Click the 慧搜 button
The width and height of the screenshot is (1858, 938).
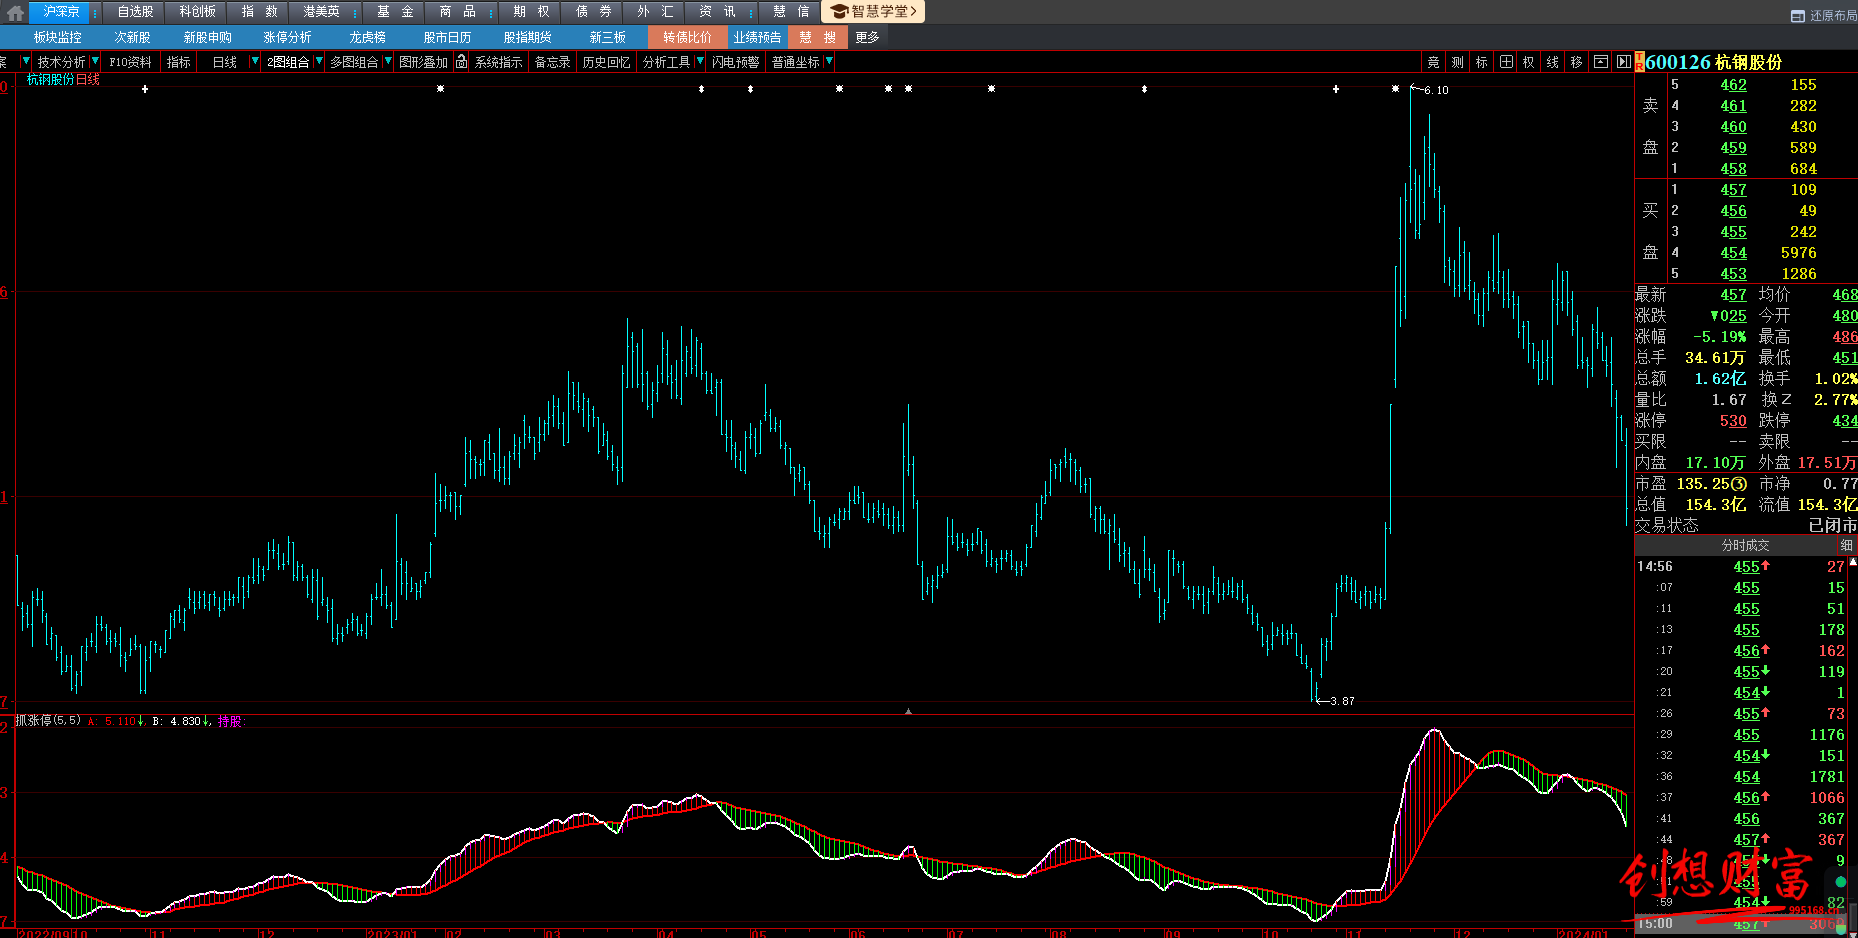pos(818,37)
